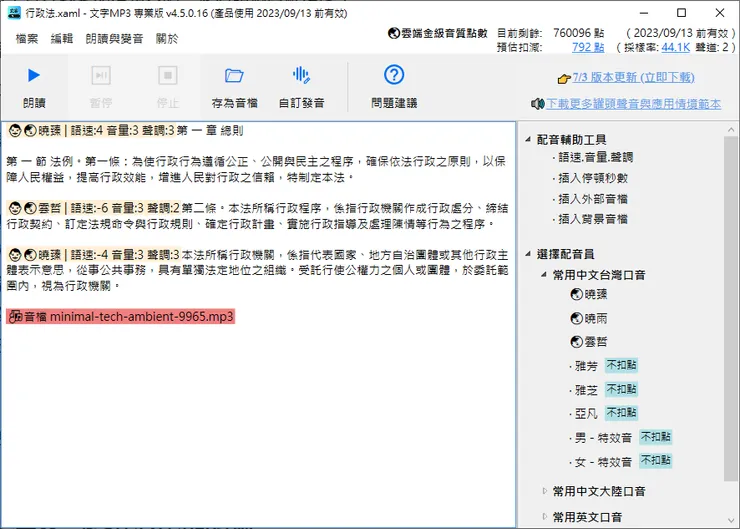This screenshot has width=740, height=529.
Task: Click 插入外部音檔 tool item
Action: pyautogui.click(x=593, y=199)
